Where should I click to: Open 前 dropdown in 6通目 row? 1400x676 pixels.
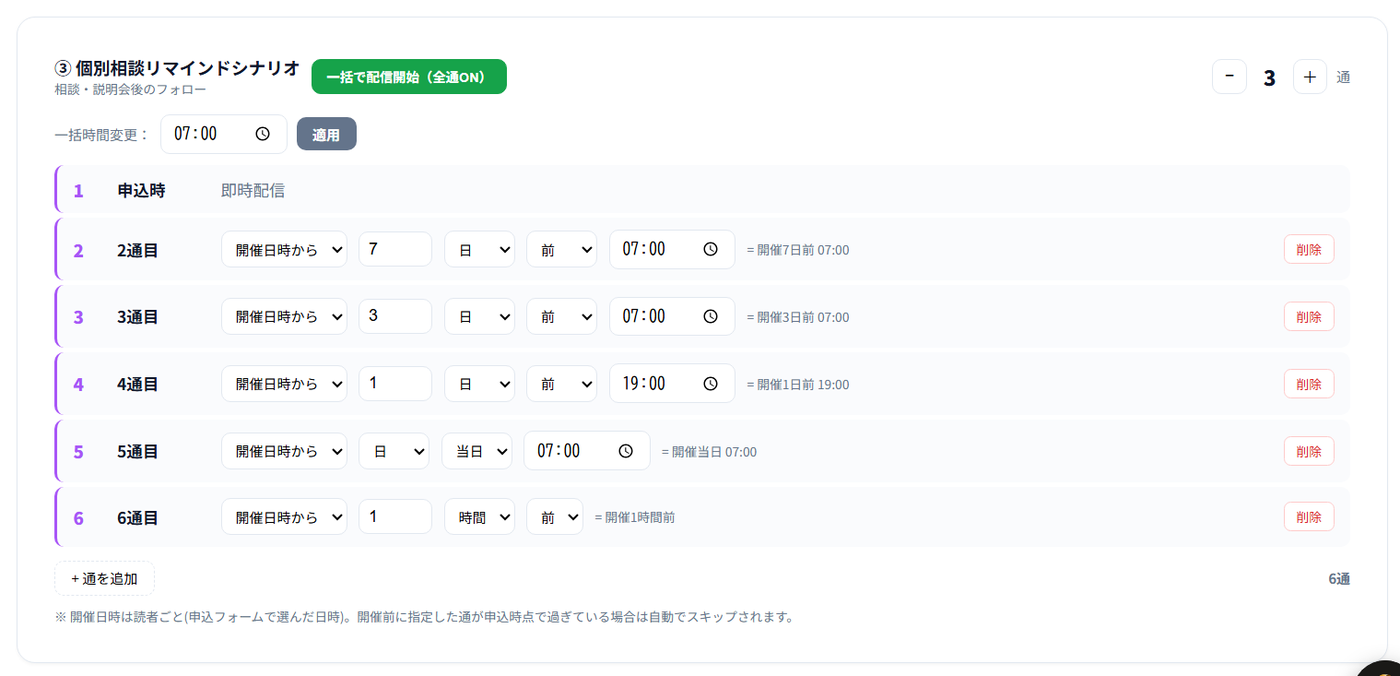(x=555, y=517)
